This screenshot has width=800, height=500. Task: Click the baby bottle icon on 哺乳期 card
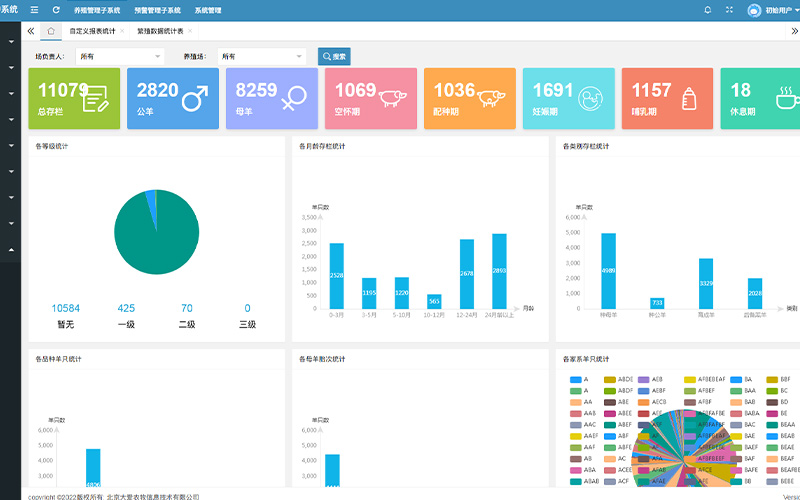point(689,98)
